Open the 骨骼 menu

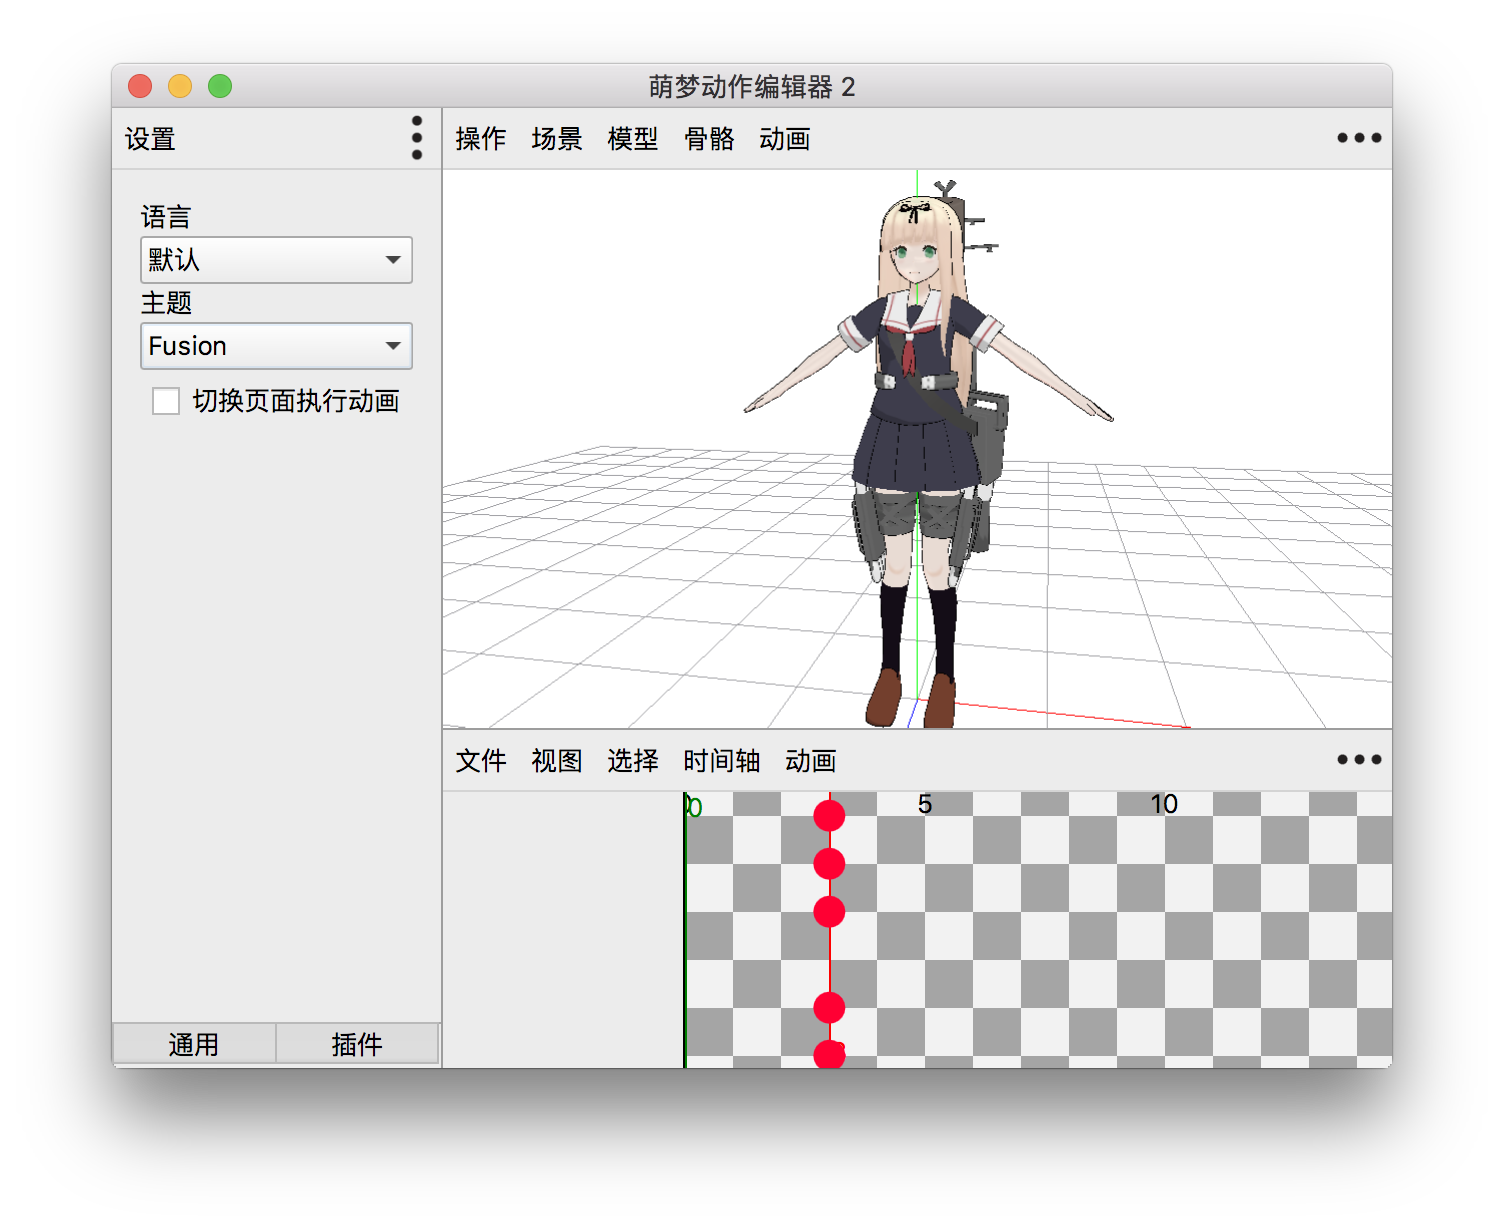click(709, 139)
